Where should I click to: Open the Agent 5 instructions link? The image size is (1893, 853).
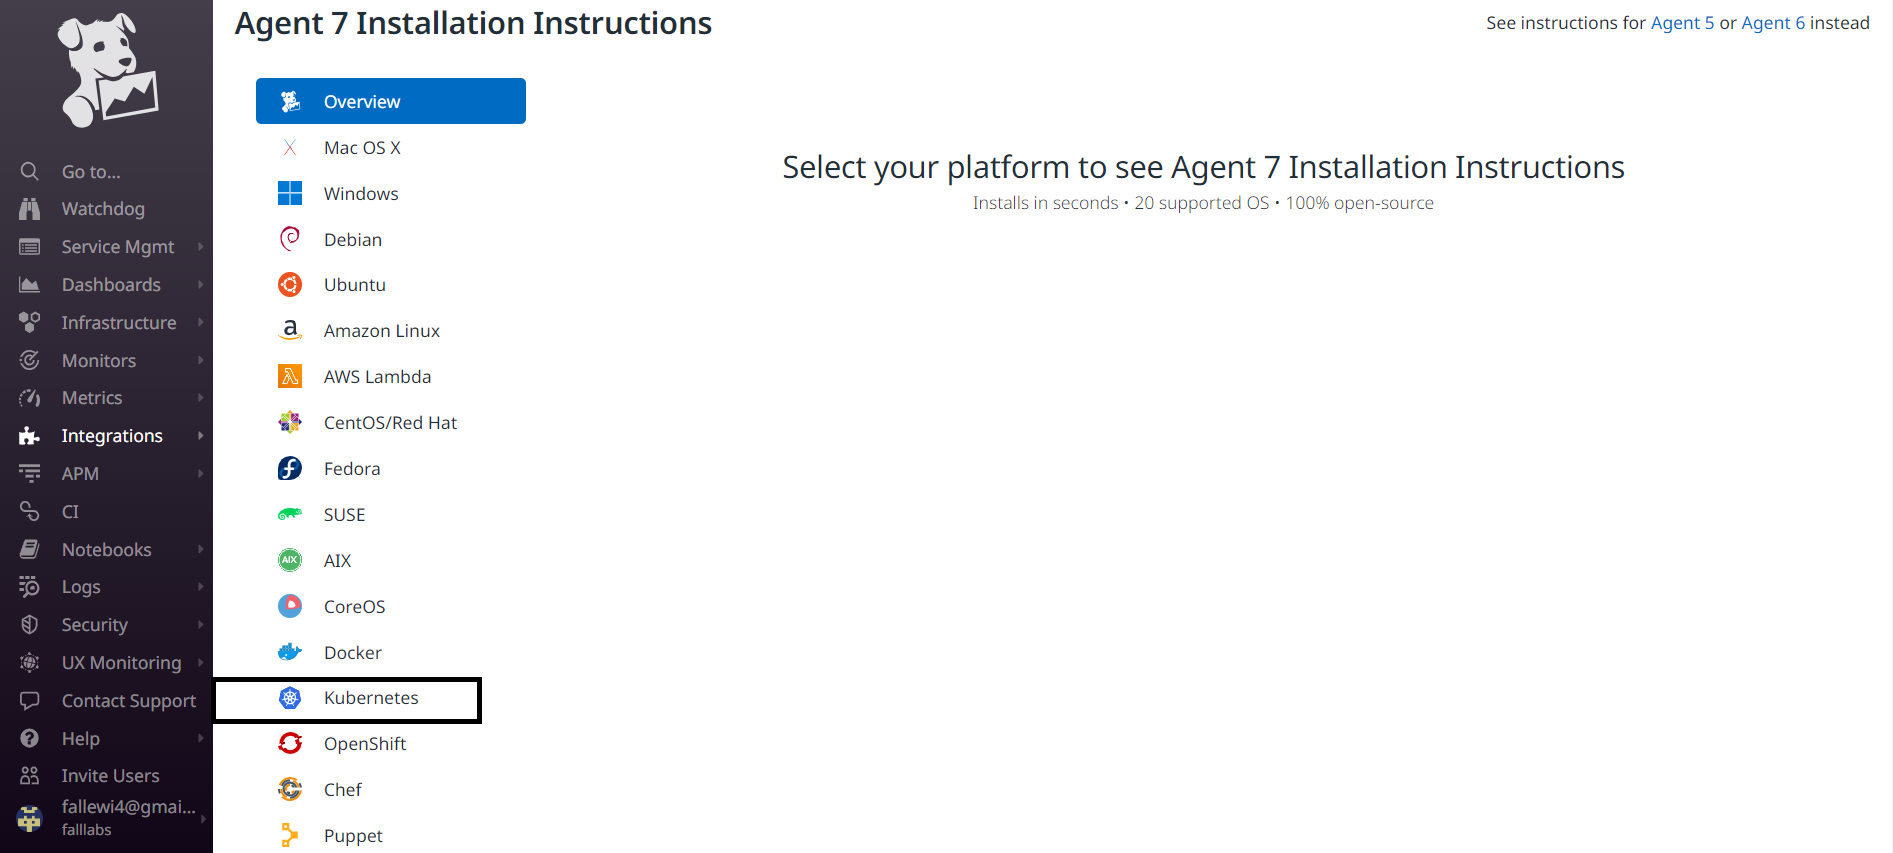pyautogui.click(x=1682, y=23)
